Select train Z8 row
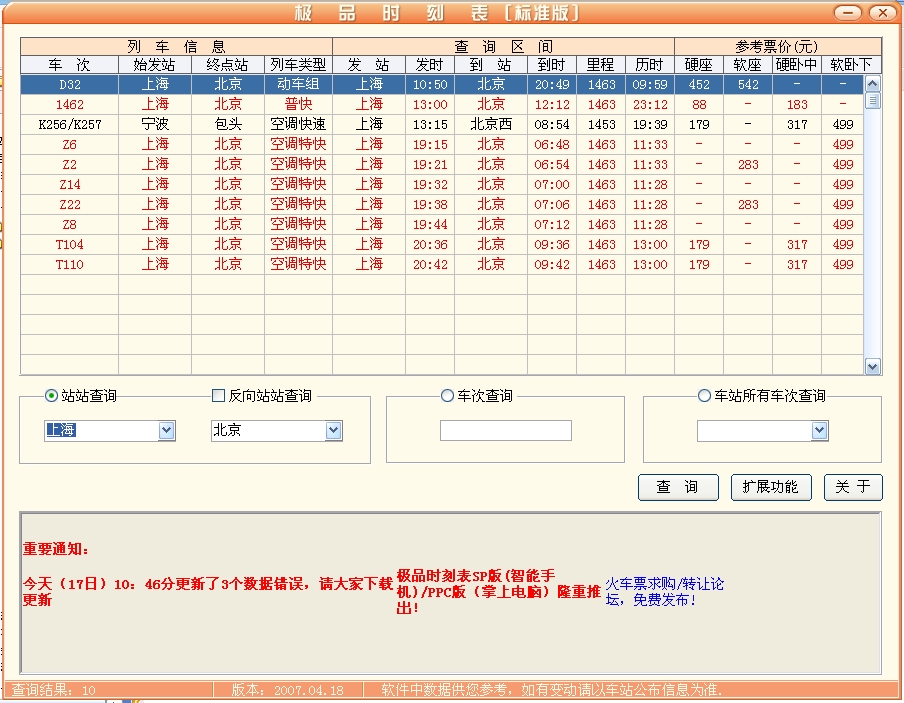This screenshot has width=904, height=703. (x=442, y=224)
